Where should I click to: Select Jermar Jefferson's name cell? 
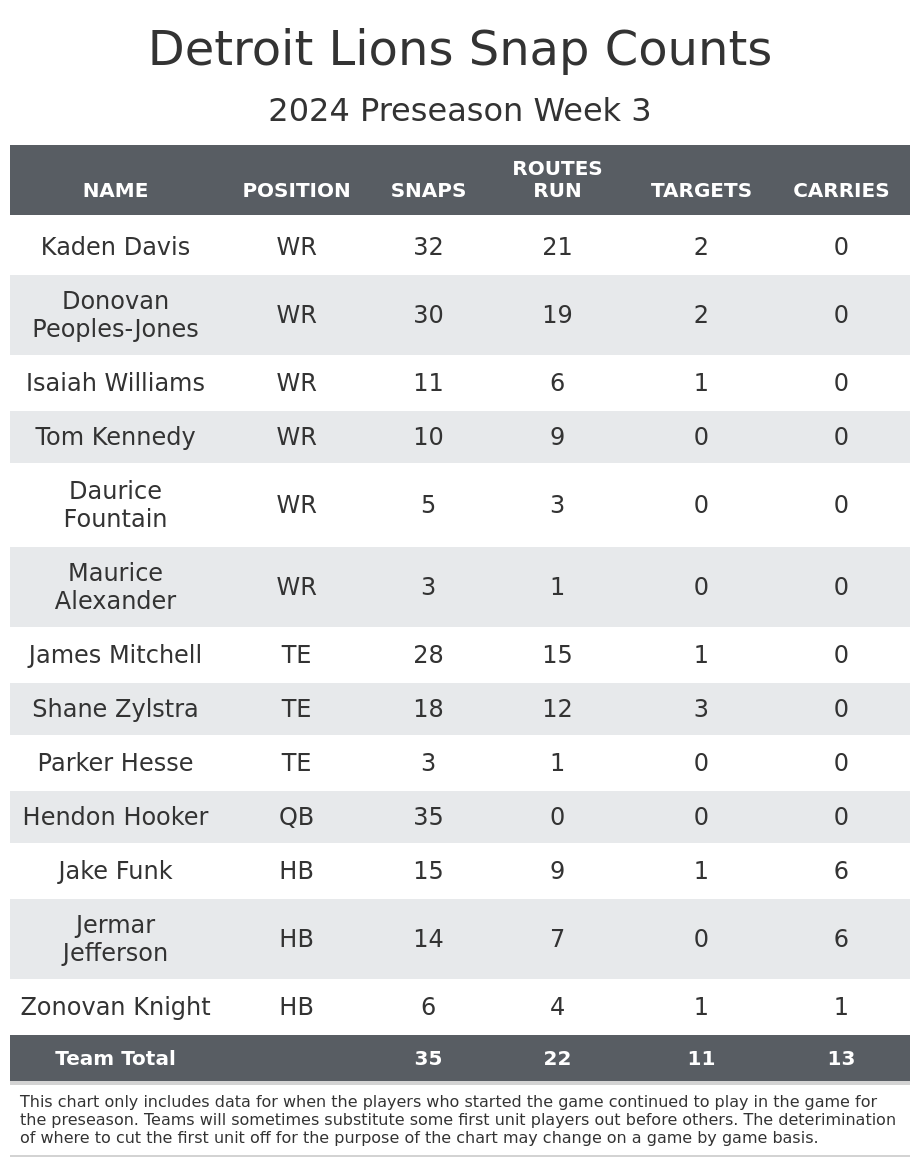[x=115, y=939]
